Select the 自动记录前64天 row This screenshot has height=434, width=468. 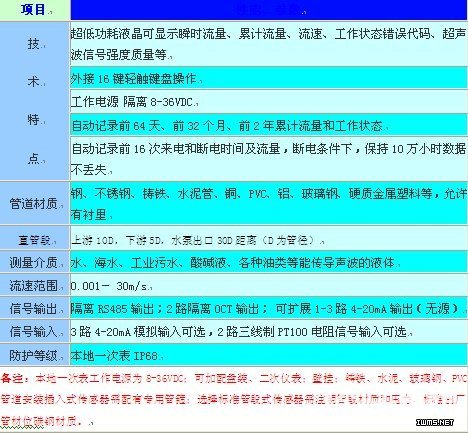pos(269,125)
